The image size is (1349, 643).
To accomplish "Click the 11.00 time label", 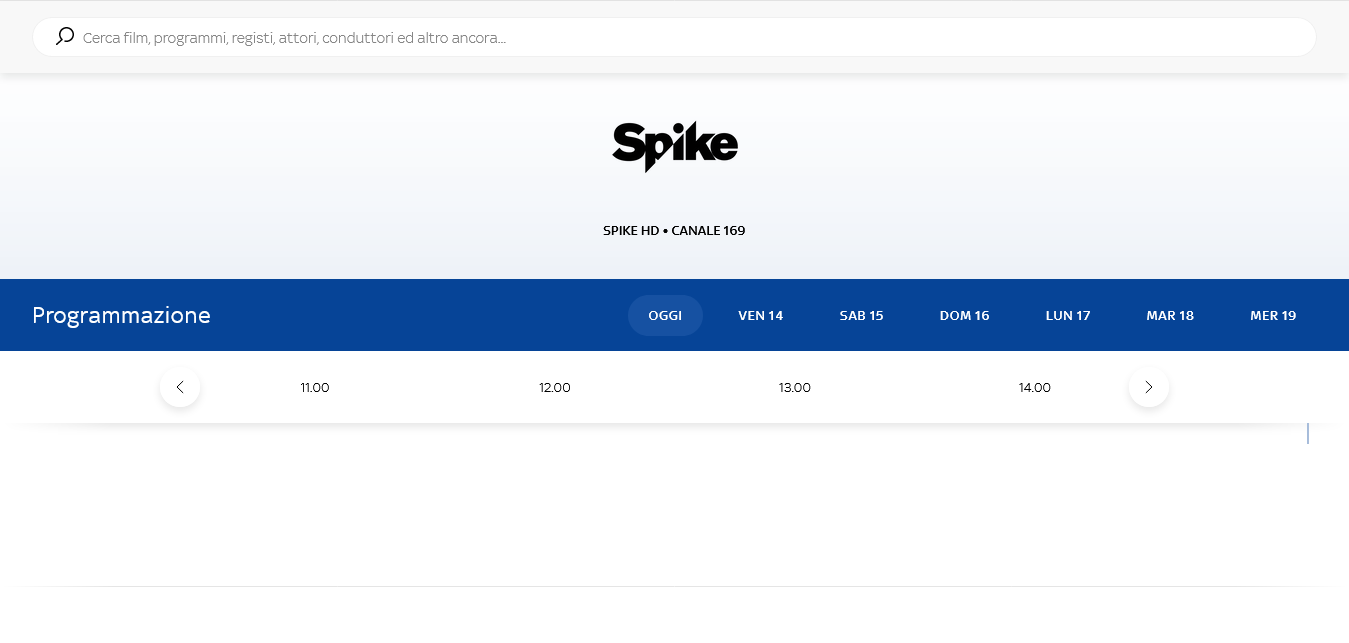I will pyautogui.click(x=315, y=388).
